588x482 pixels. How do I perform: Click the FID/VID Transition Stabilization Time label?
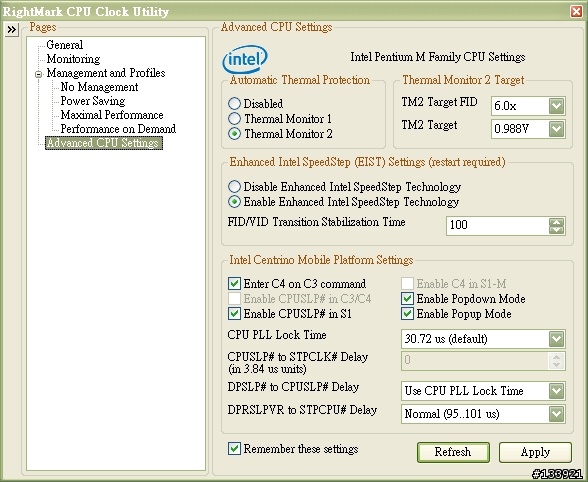316,222
